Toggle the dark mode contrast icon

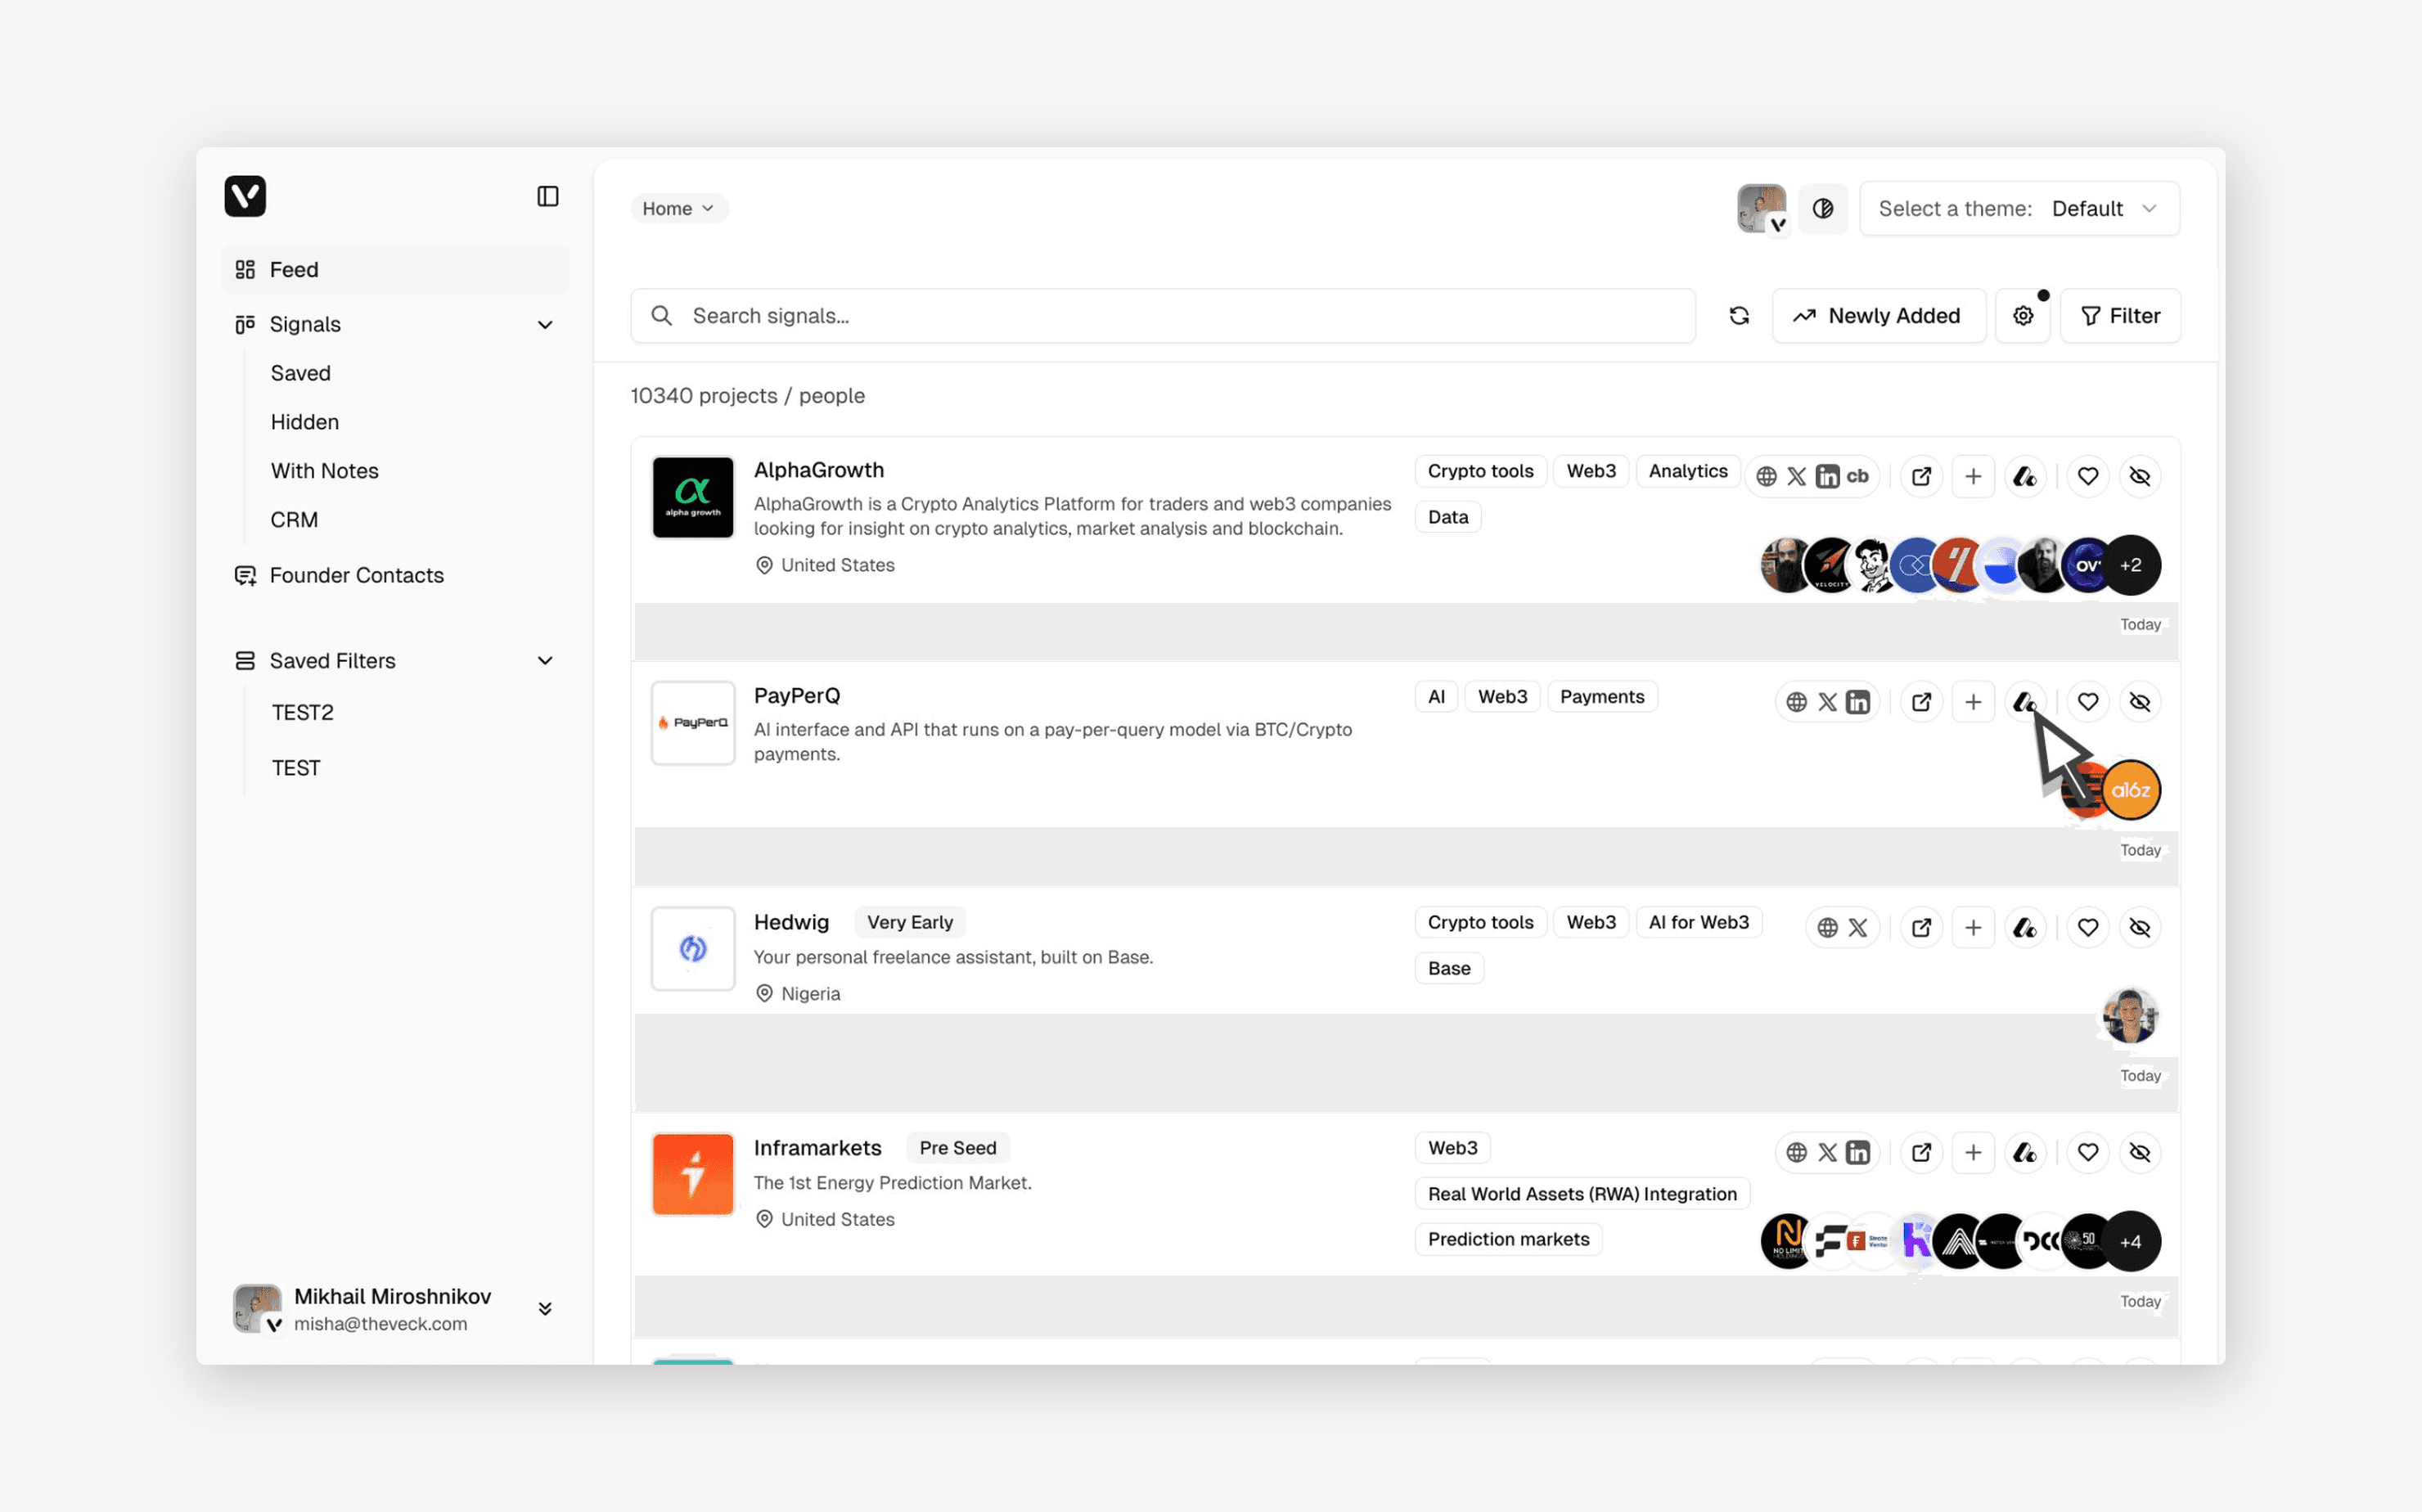pos(1822,209)
